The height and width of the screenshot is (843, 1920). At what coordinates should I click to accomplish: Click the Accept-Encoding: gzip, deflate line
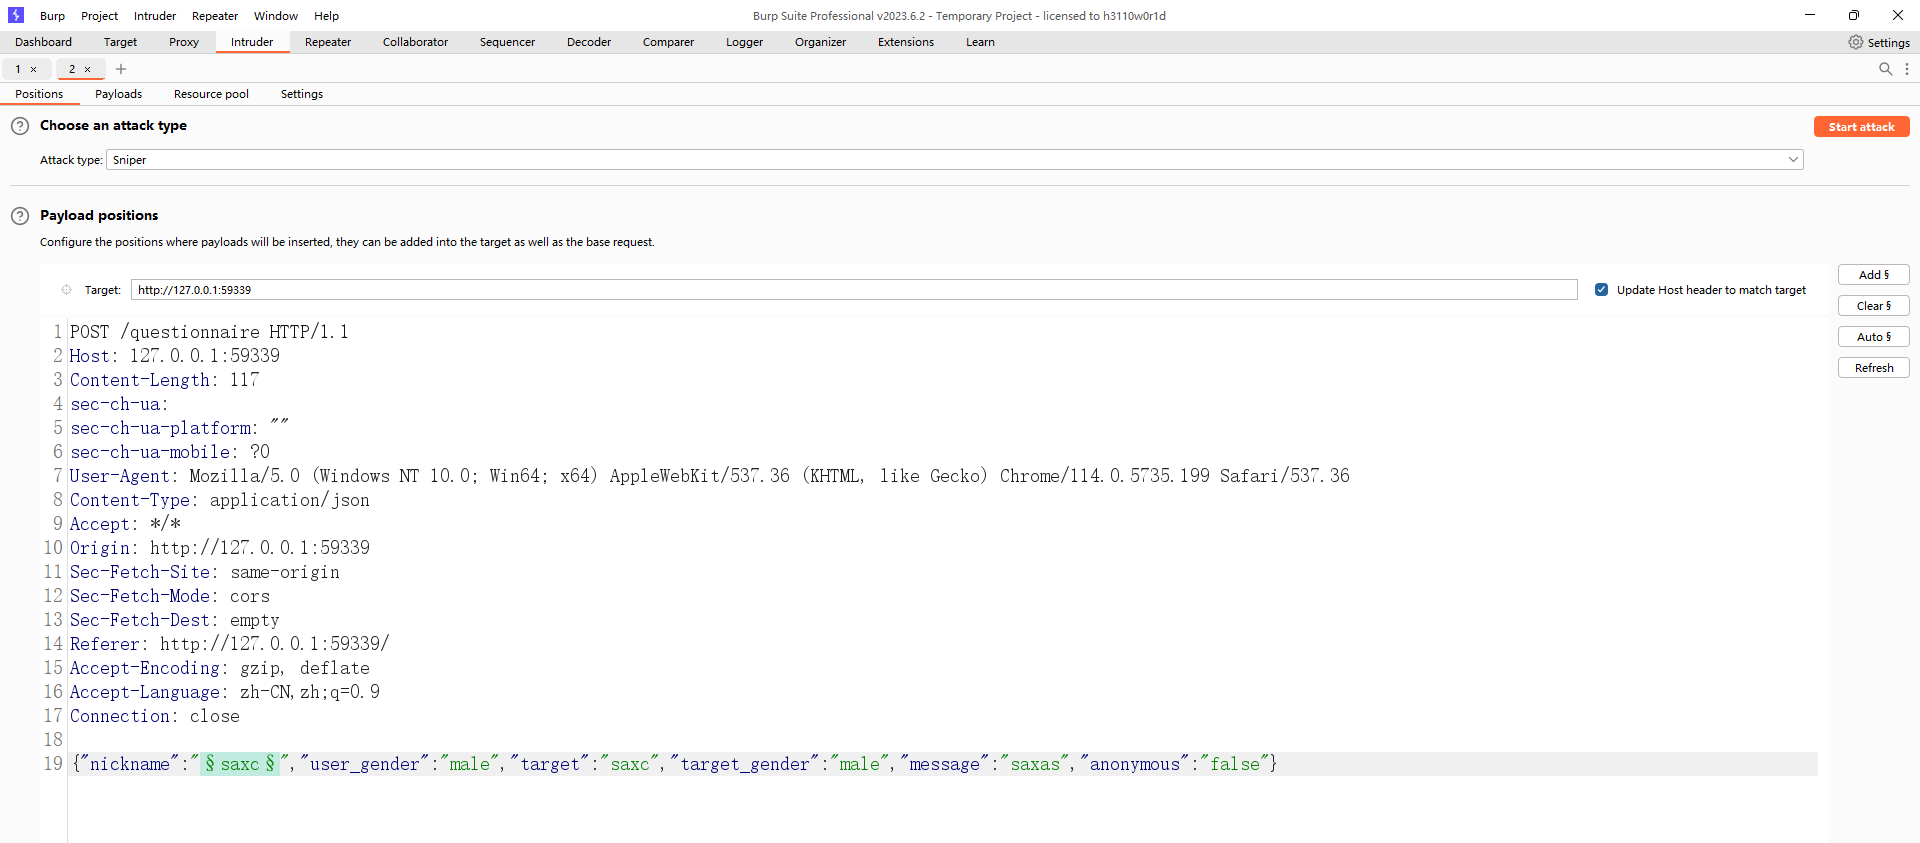point(219,668)
